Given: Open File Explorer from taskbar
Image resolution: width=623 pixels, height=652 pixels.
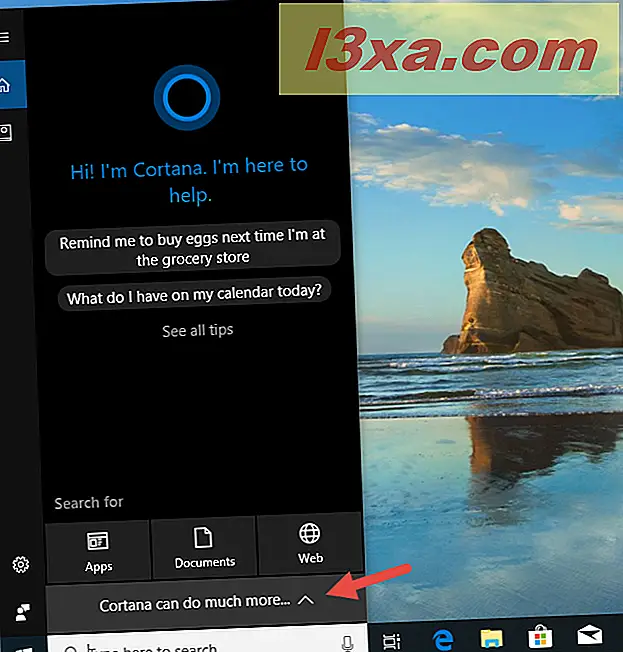Looking at the screenshot, I should pyautogui.click(x=492, y=639).
